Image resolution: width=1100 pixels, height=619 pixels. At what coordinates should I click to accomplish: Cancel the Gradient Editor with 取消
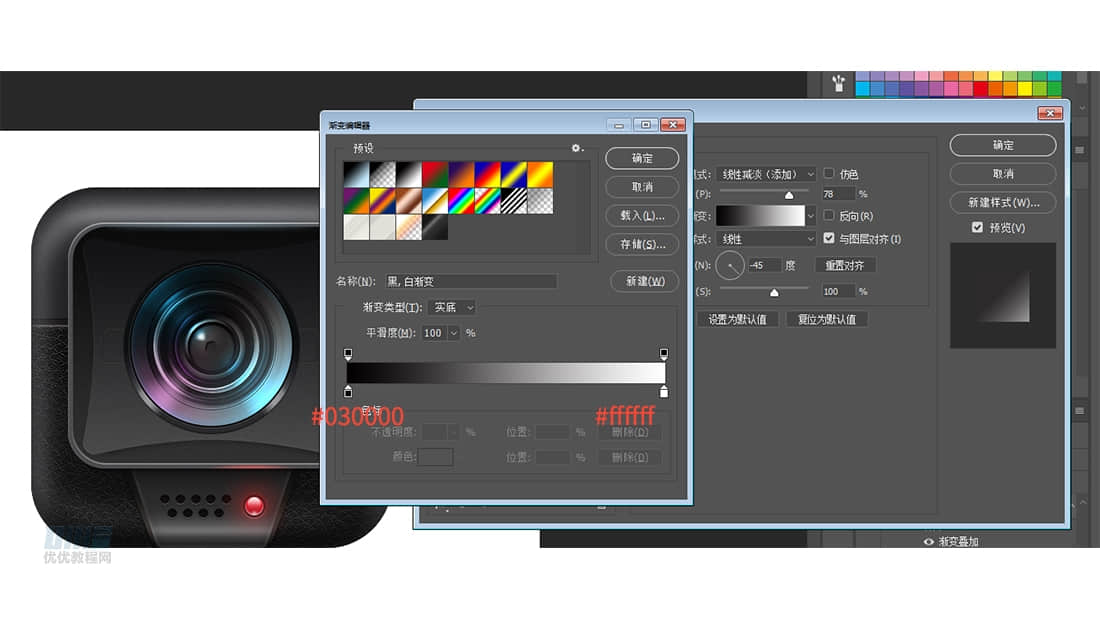click(x=642, y=187)
